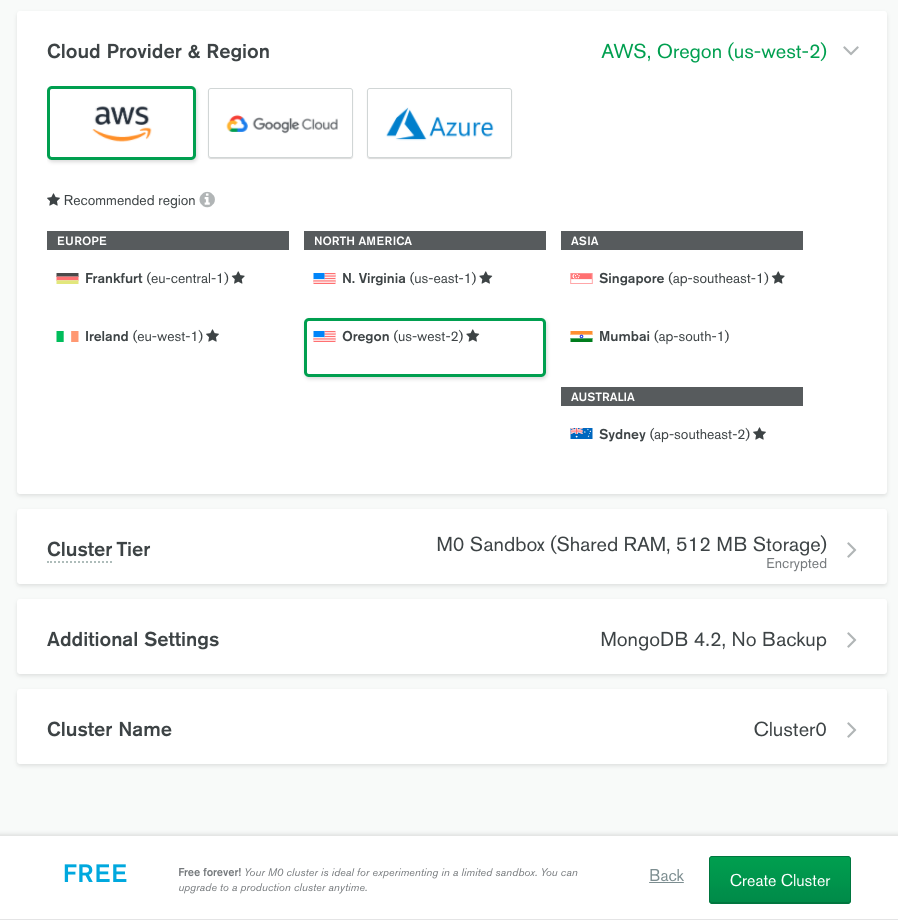Screen dimensions: 898x920
Task: Click the Irish flag icon
Action: [67, 337]
